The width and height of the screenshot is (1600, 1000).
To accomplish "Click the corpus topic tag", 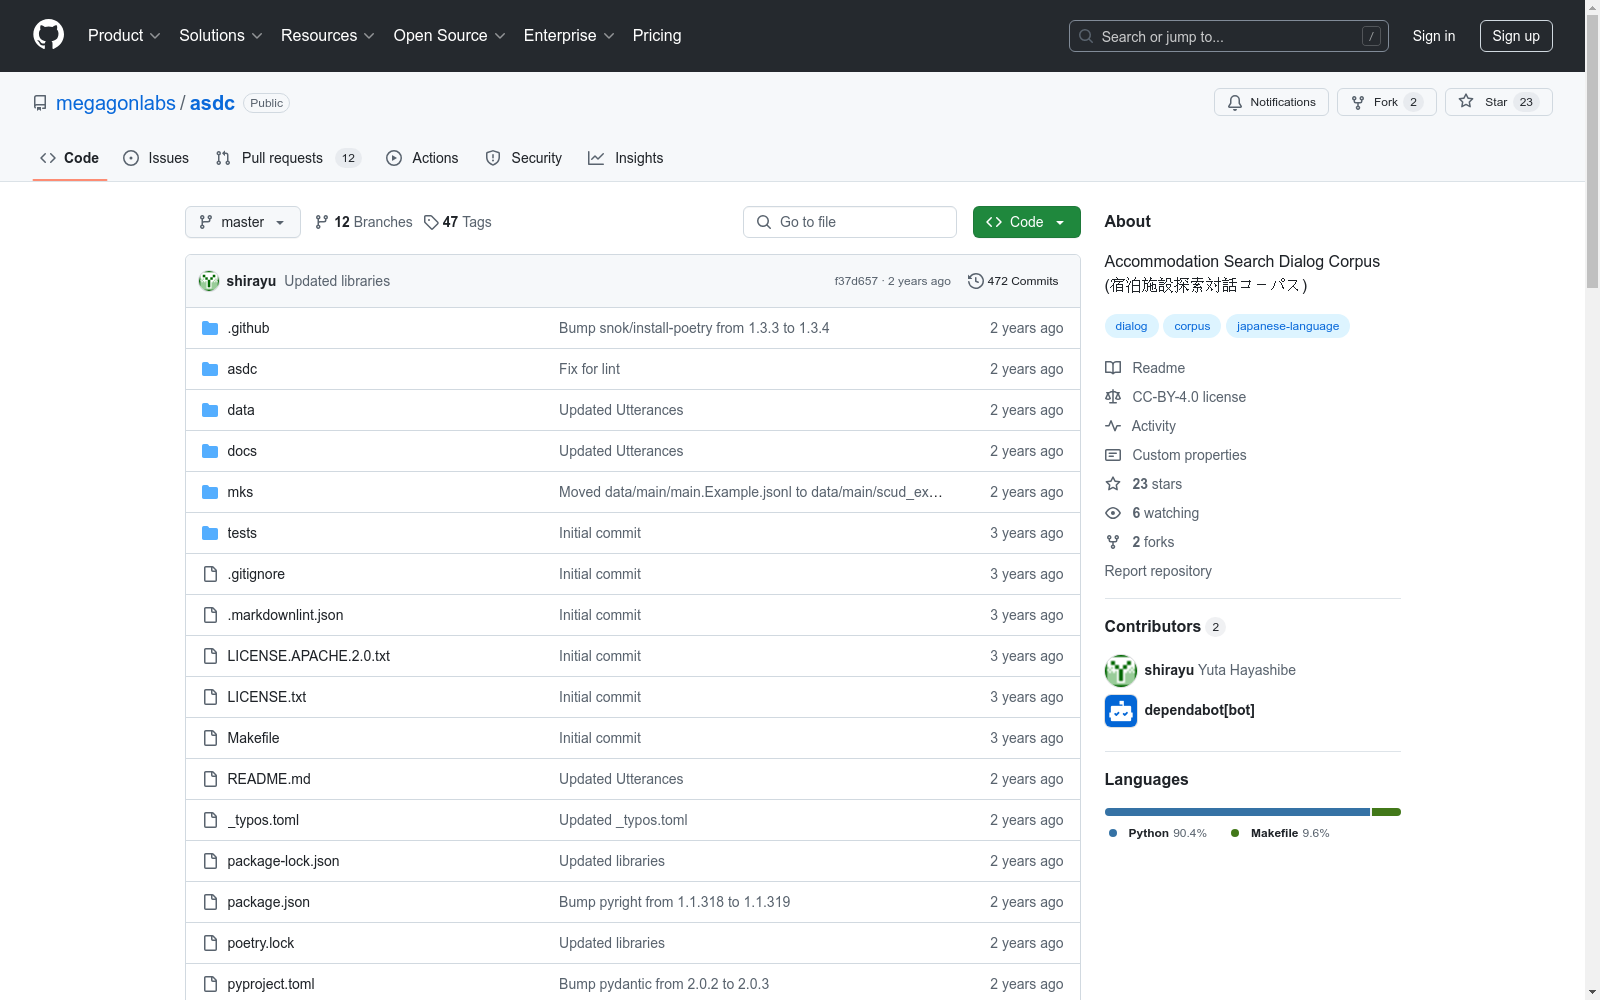I will 1192,326.
